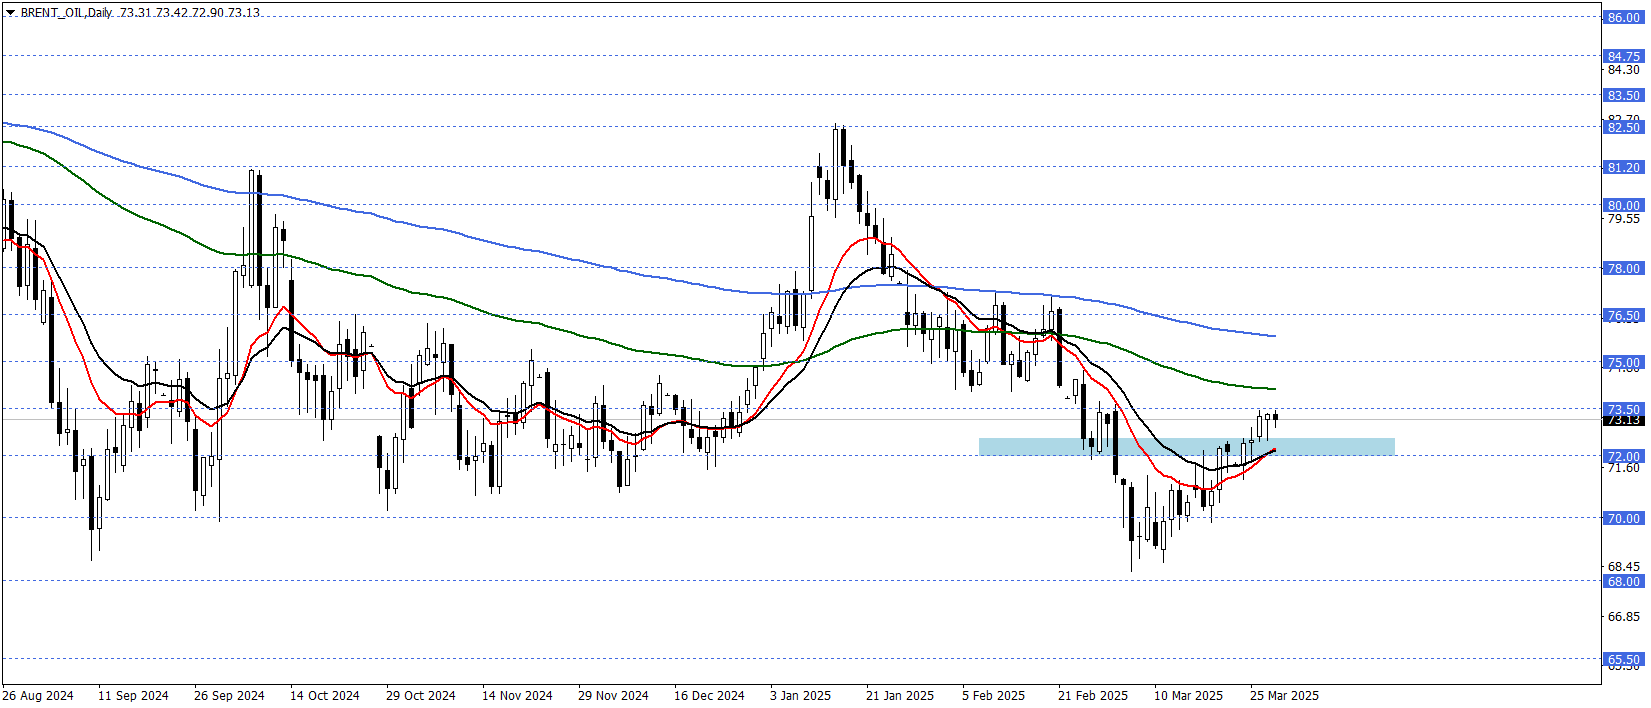1651x708 pixels.
Task: Click the 70.00 price level label
Action: click(1624, 519)
